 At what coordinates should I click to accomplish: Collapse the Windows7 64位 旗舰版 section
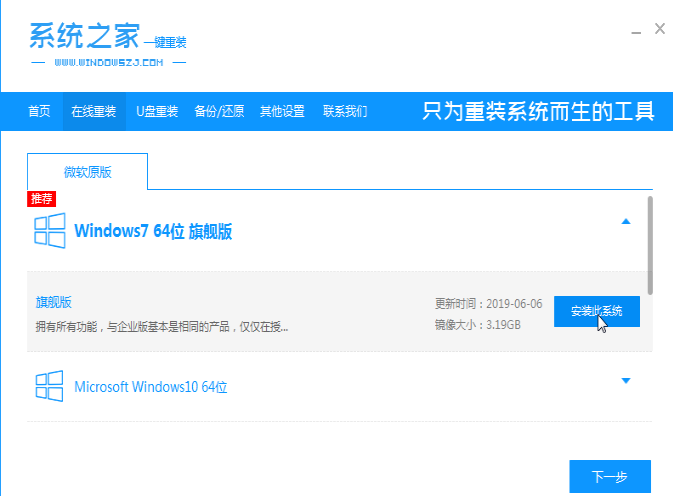[626, 221]
